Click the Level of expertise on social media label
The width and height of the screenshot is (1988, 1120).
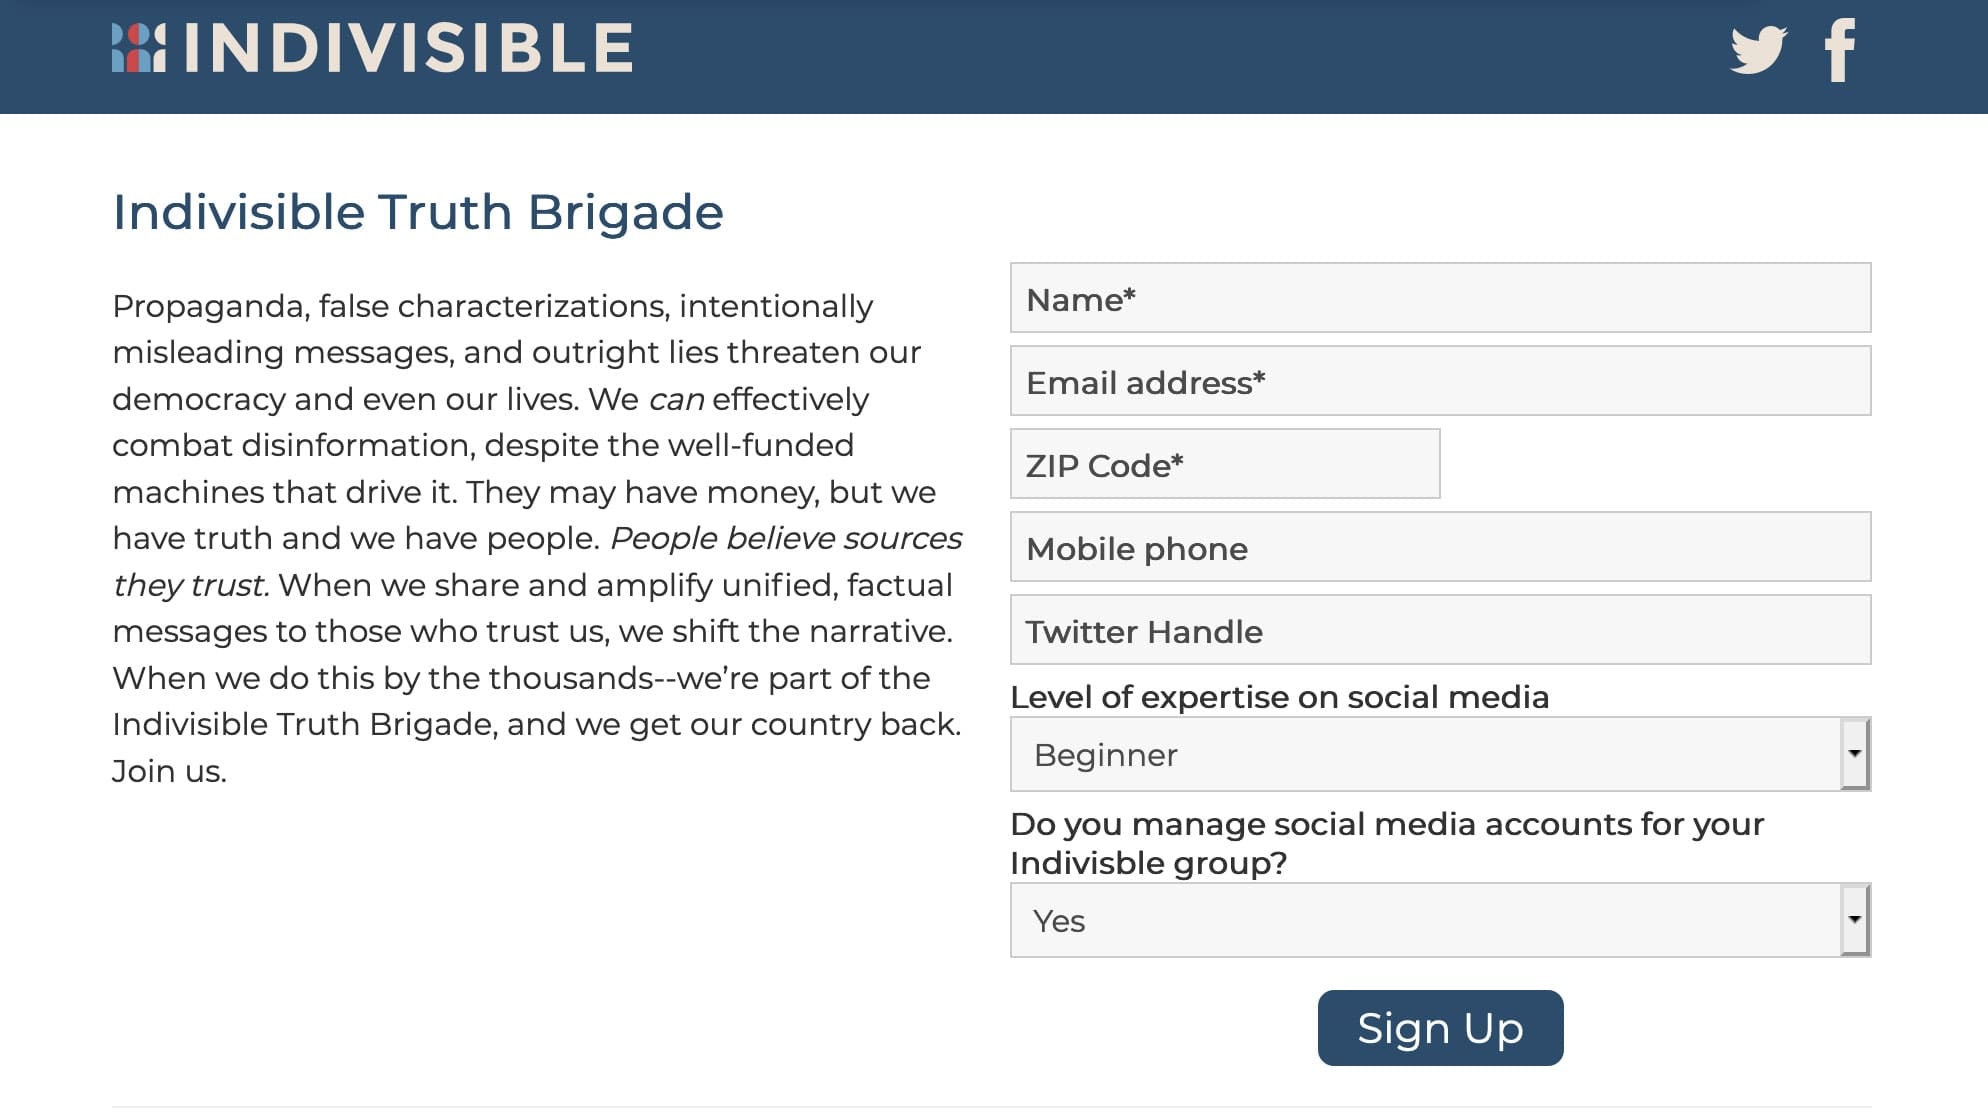pyautogui.click(x=1279, y=697)
